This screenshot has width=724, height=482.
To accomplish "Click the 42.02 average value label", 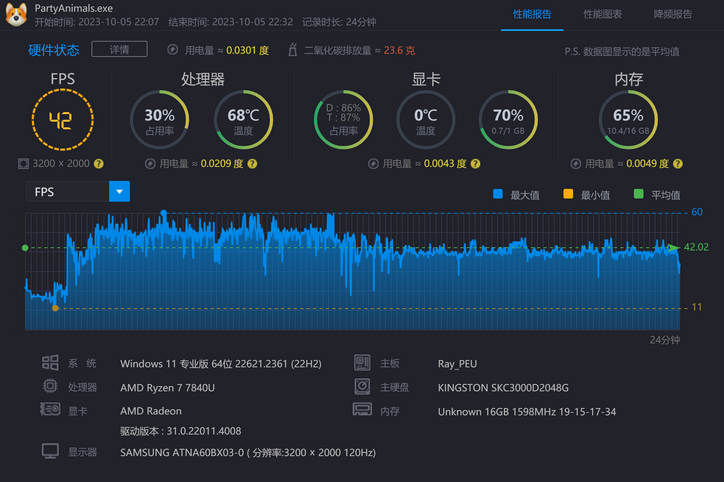I will 696,247.
